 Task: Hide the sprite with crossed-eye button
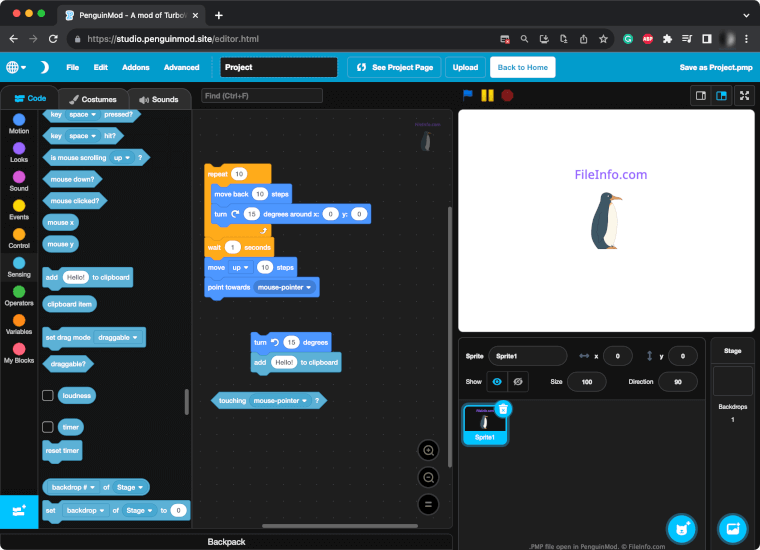pos(519,382)
